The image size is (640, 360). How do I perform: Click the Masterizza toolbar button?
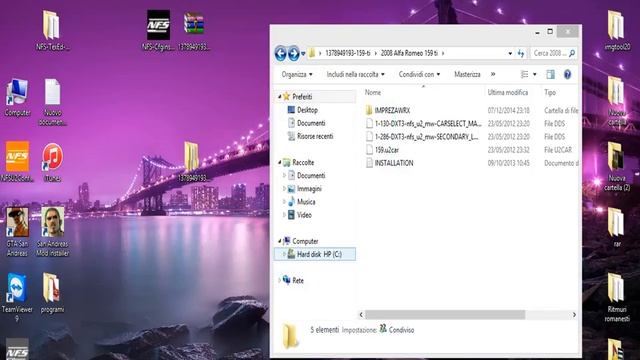click(467, 74)
